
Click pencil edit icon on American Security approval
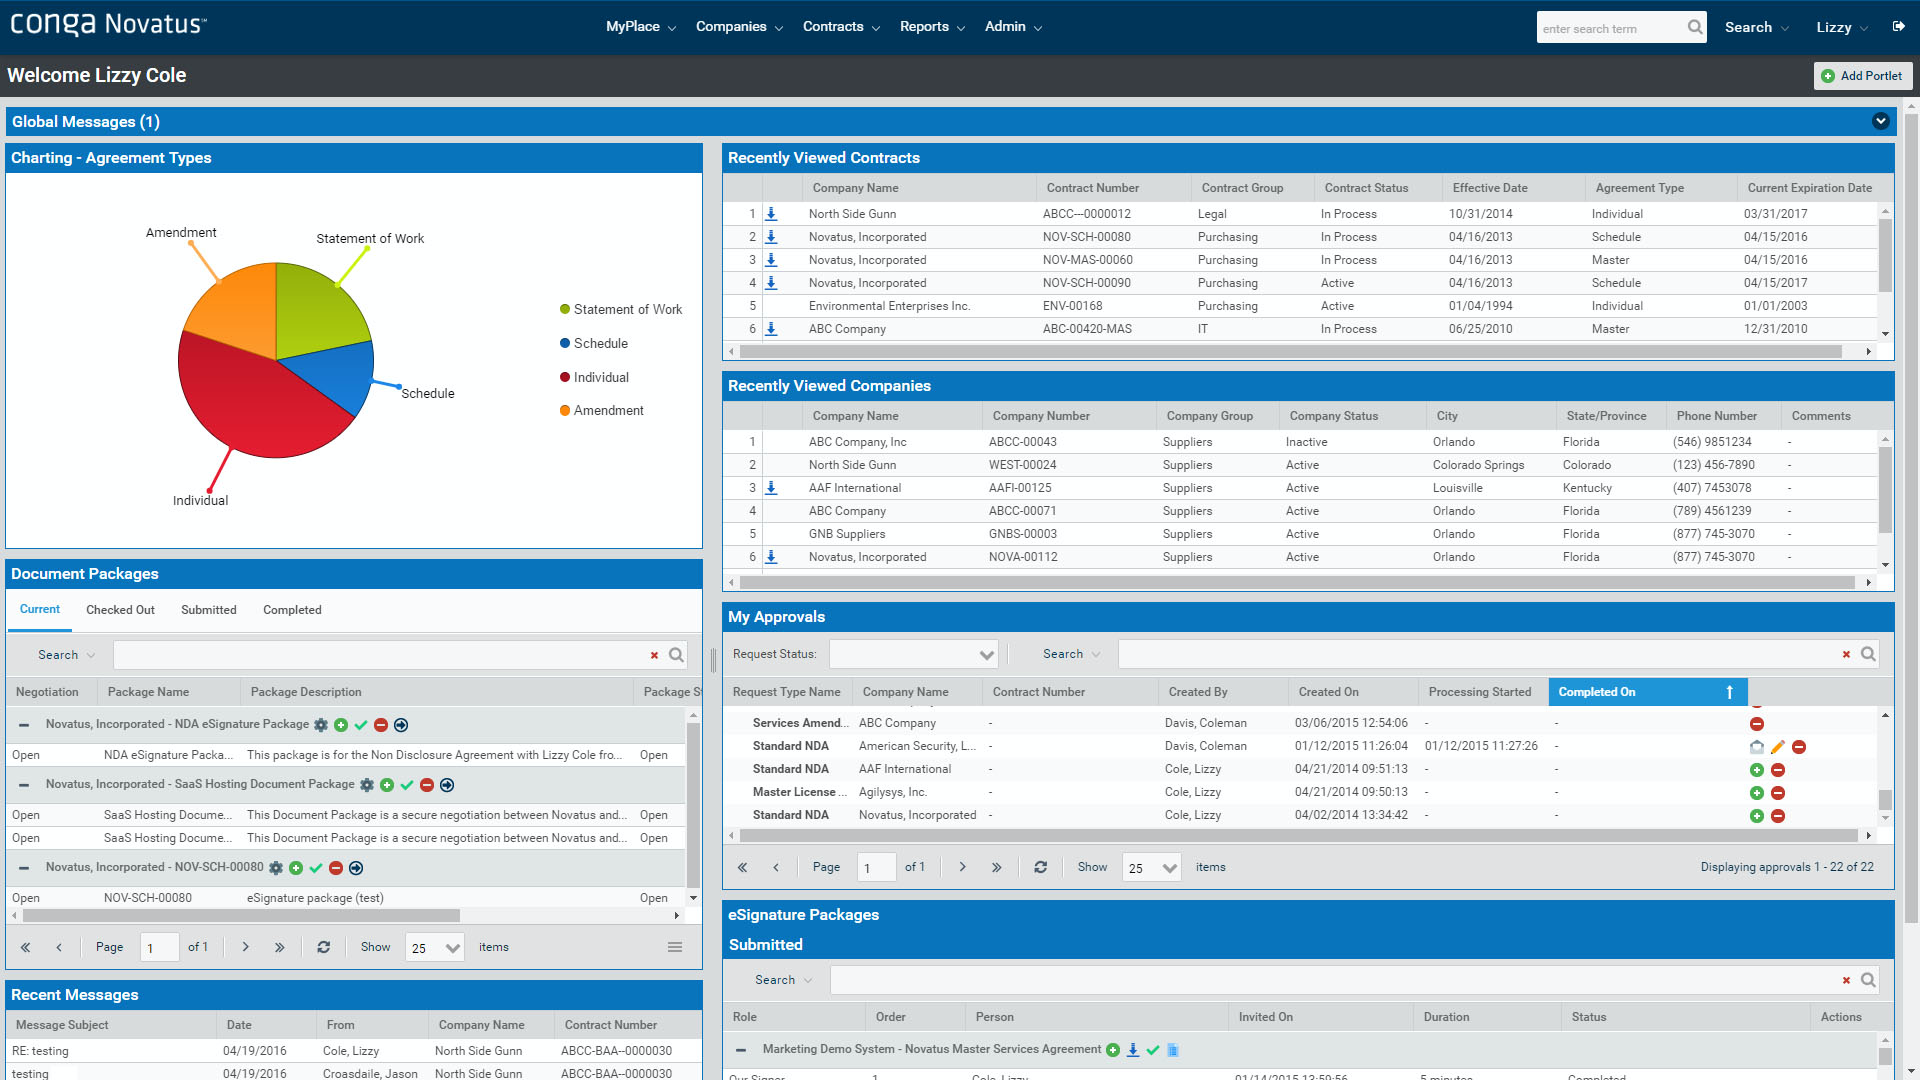[1778, 747]
